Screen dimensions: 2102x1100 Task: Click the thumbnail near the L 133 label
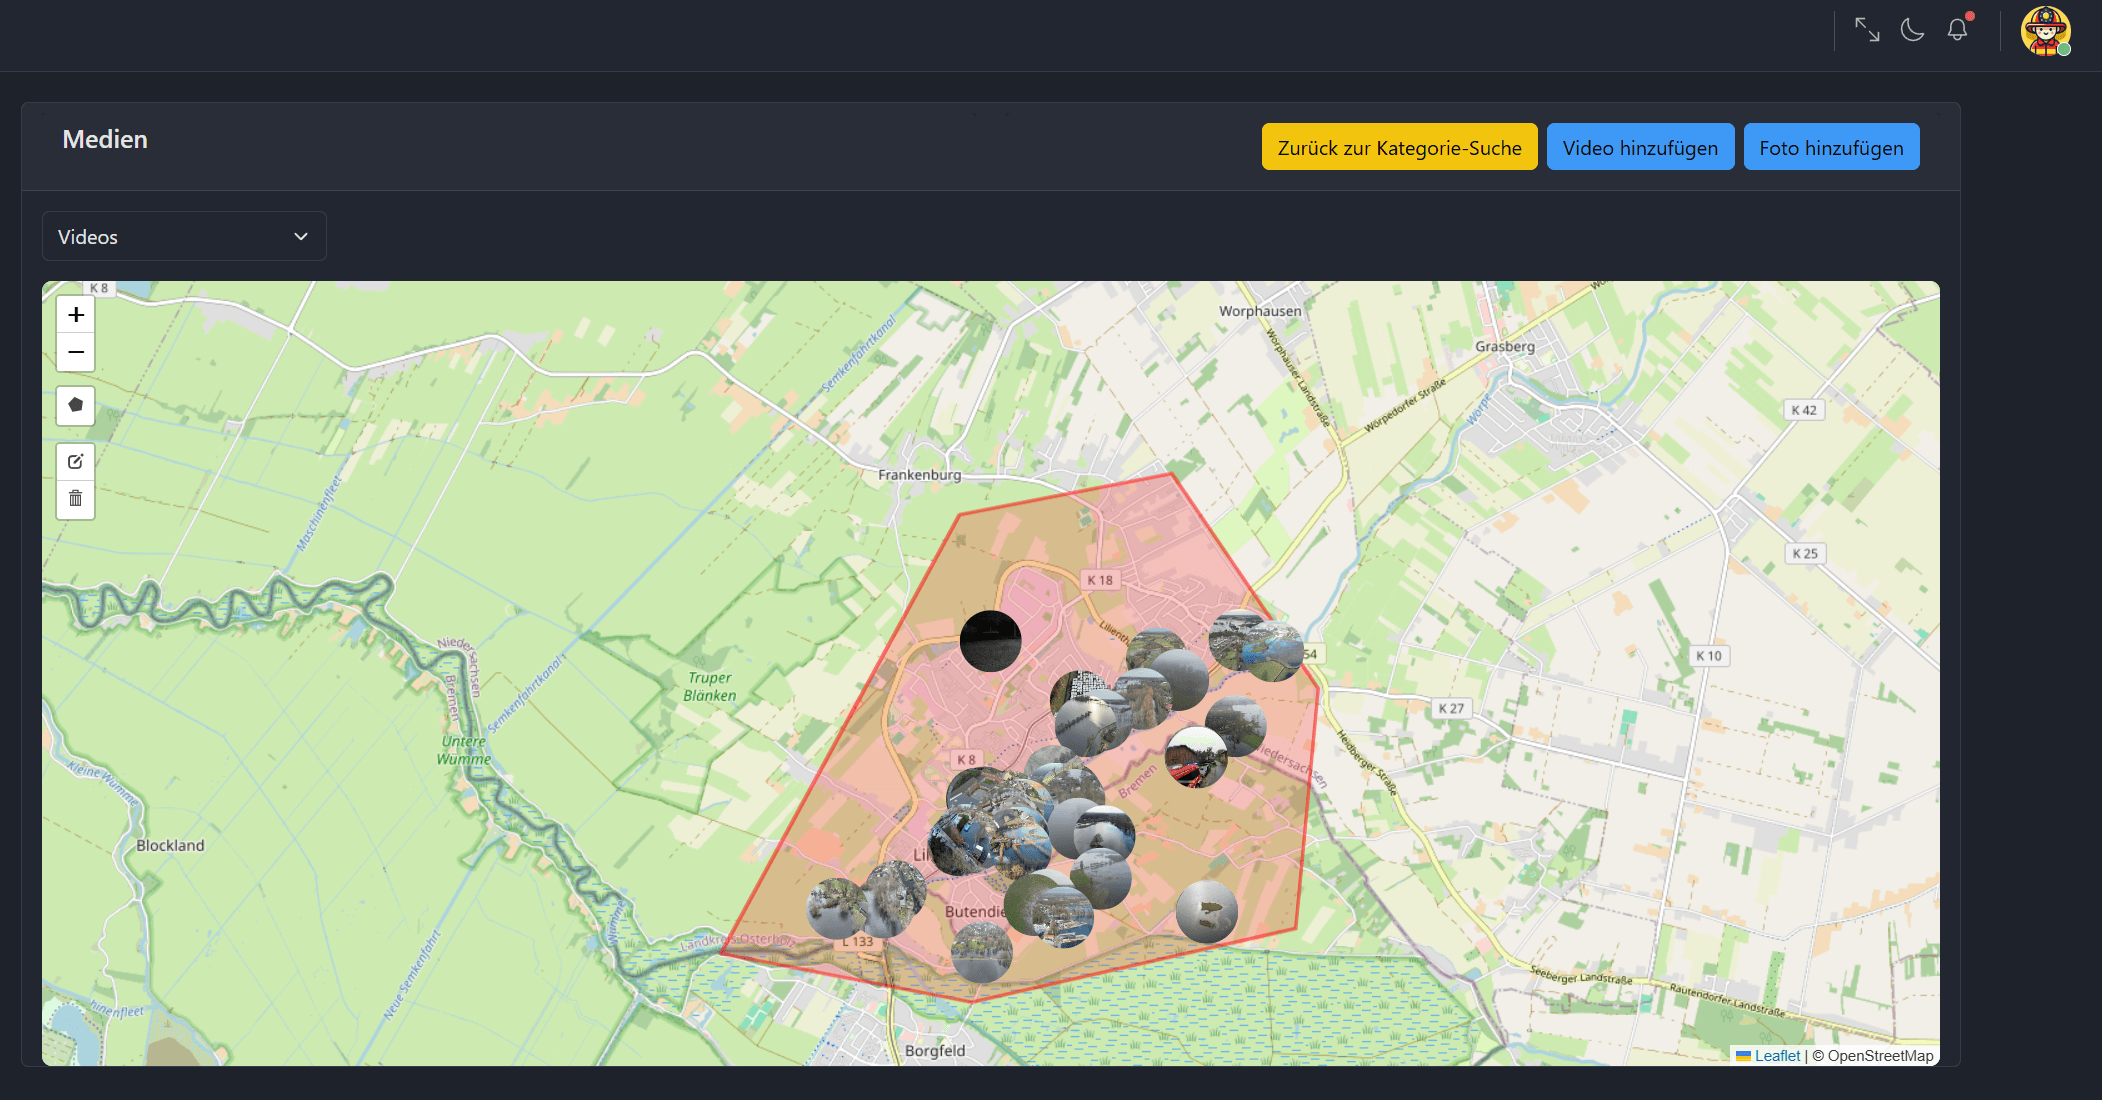tap(838, 908)
